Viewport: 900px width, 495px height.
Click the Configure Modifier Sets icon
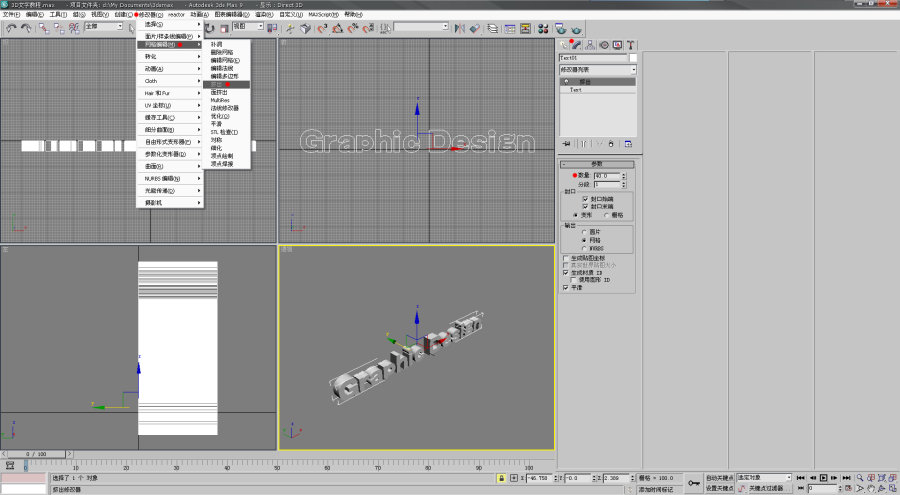click(628, 144)
